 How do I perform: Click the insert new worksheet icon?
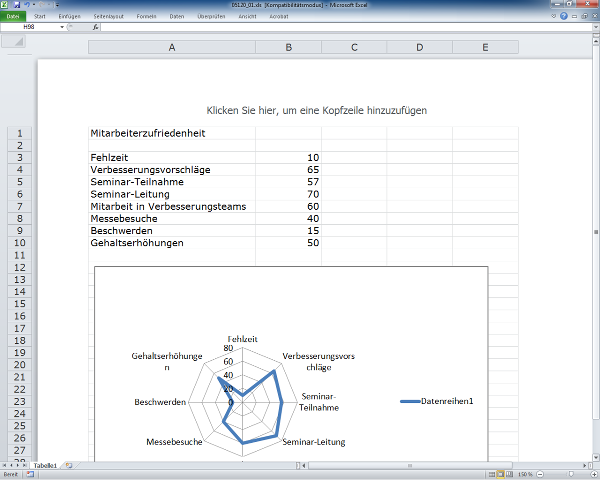pos(69,466)
